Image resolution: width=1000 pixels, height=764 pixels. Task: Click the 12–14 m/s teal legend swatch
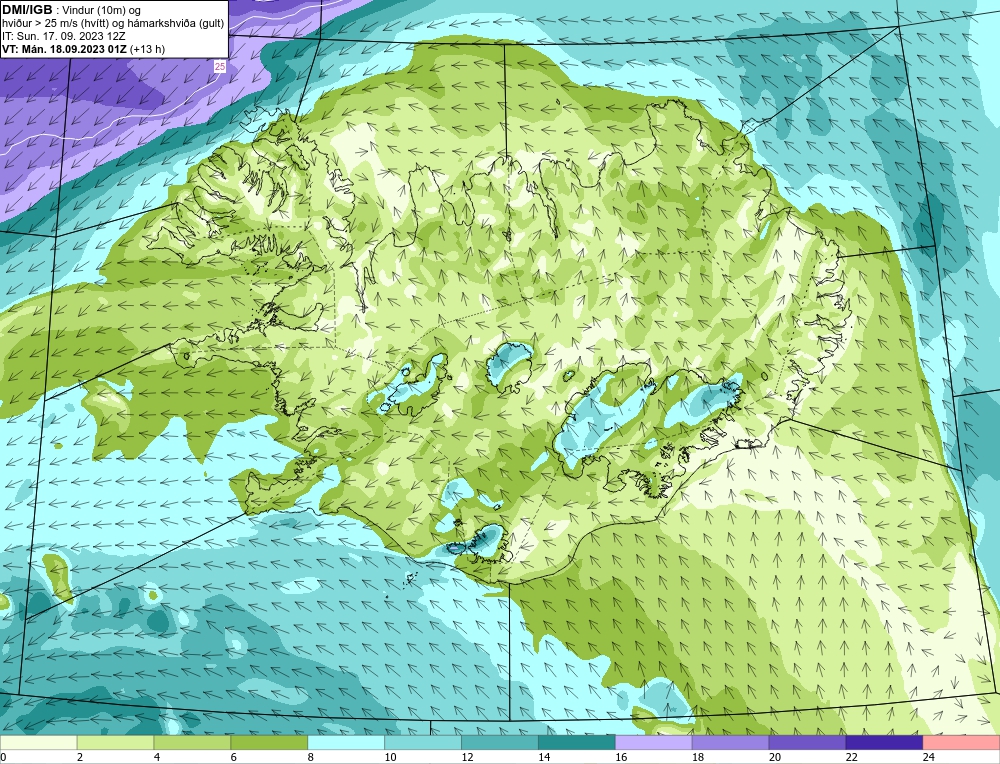point(500,743)
